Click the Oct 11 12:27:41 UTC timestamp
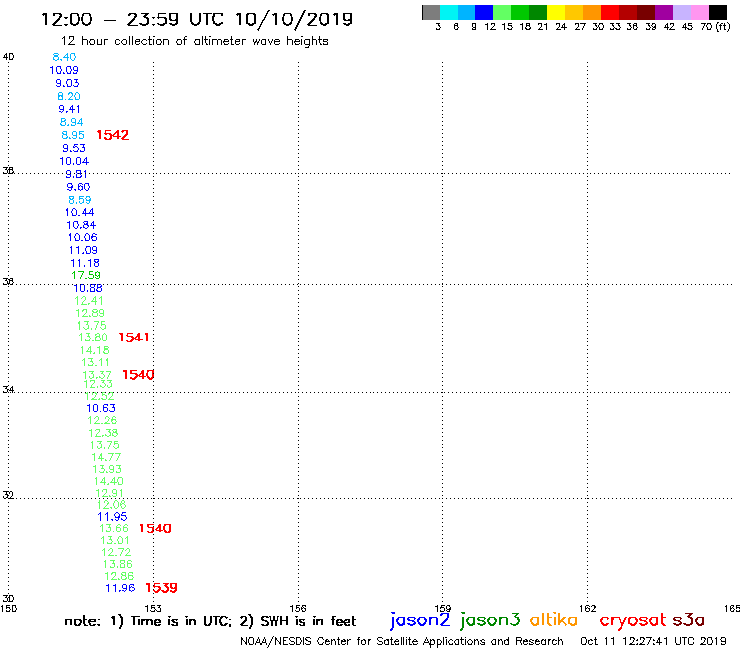Viewport: 740px width, 650px height. tap(653, 641)
